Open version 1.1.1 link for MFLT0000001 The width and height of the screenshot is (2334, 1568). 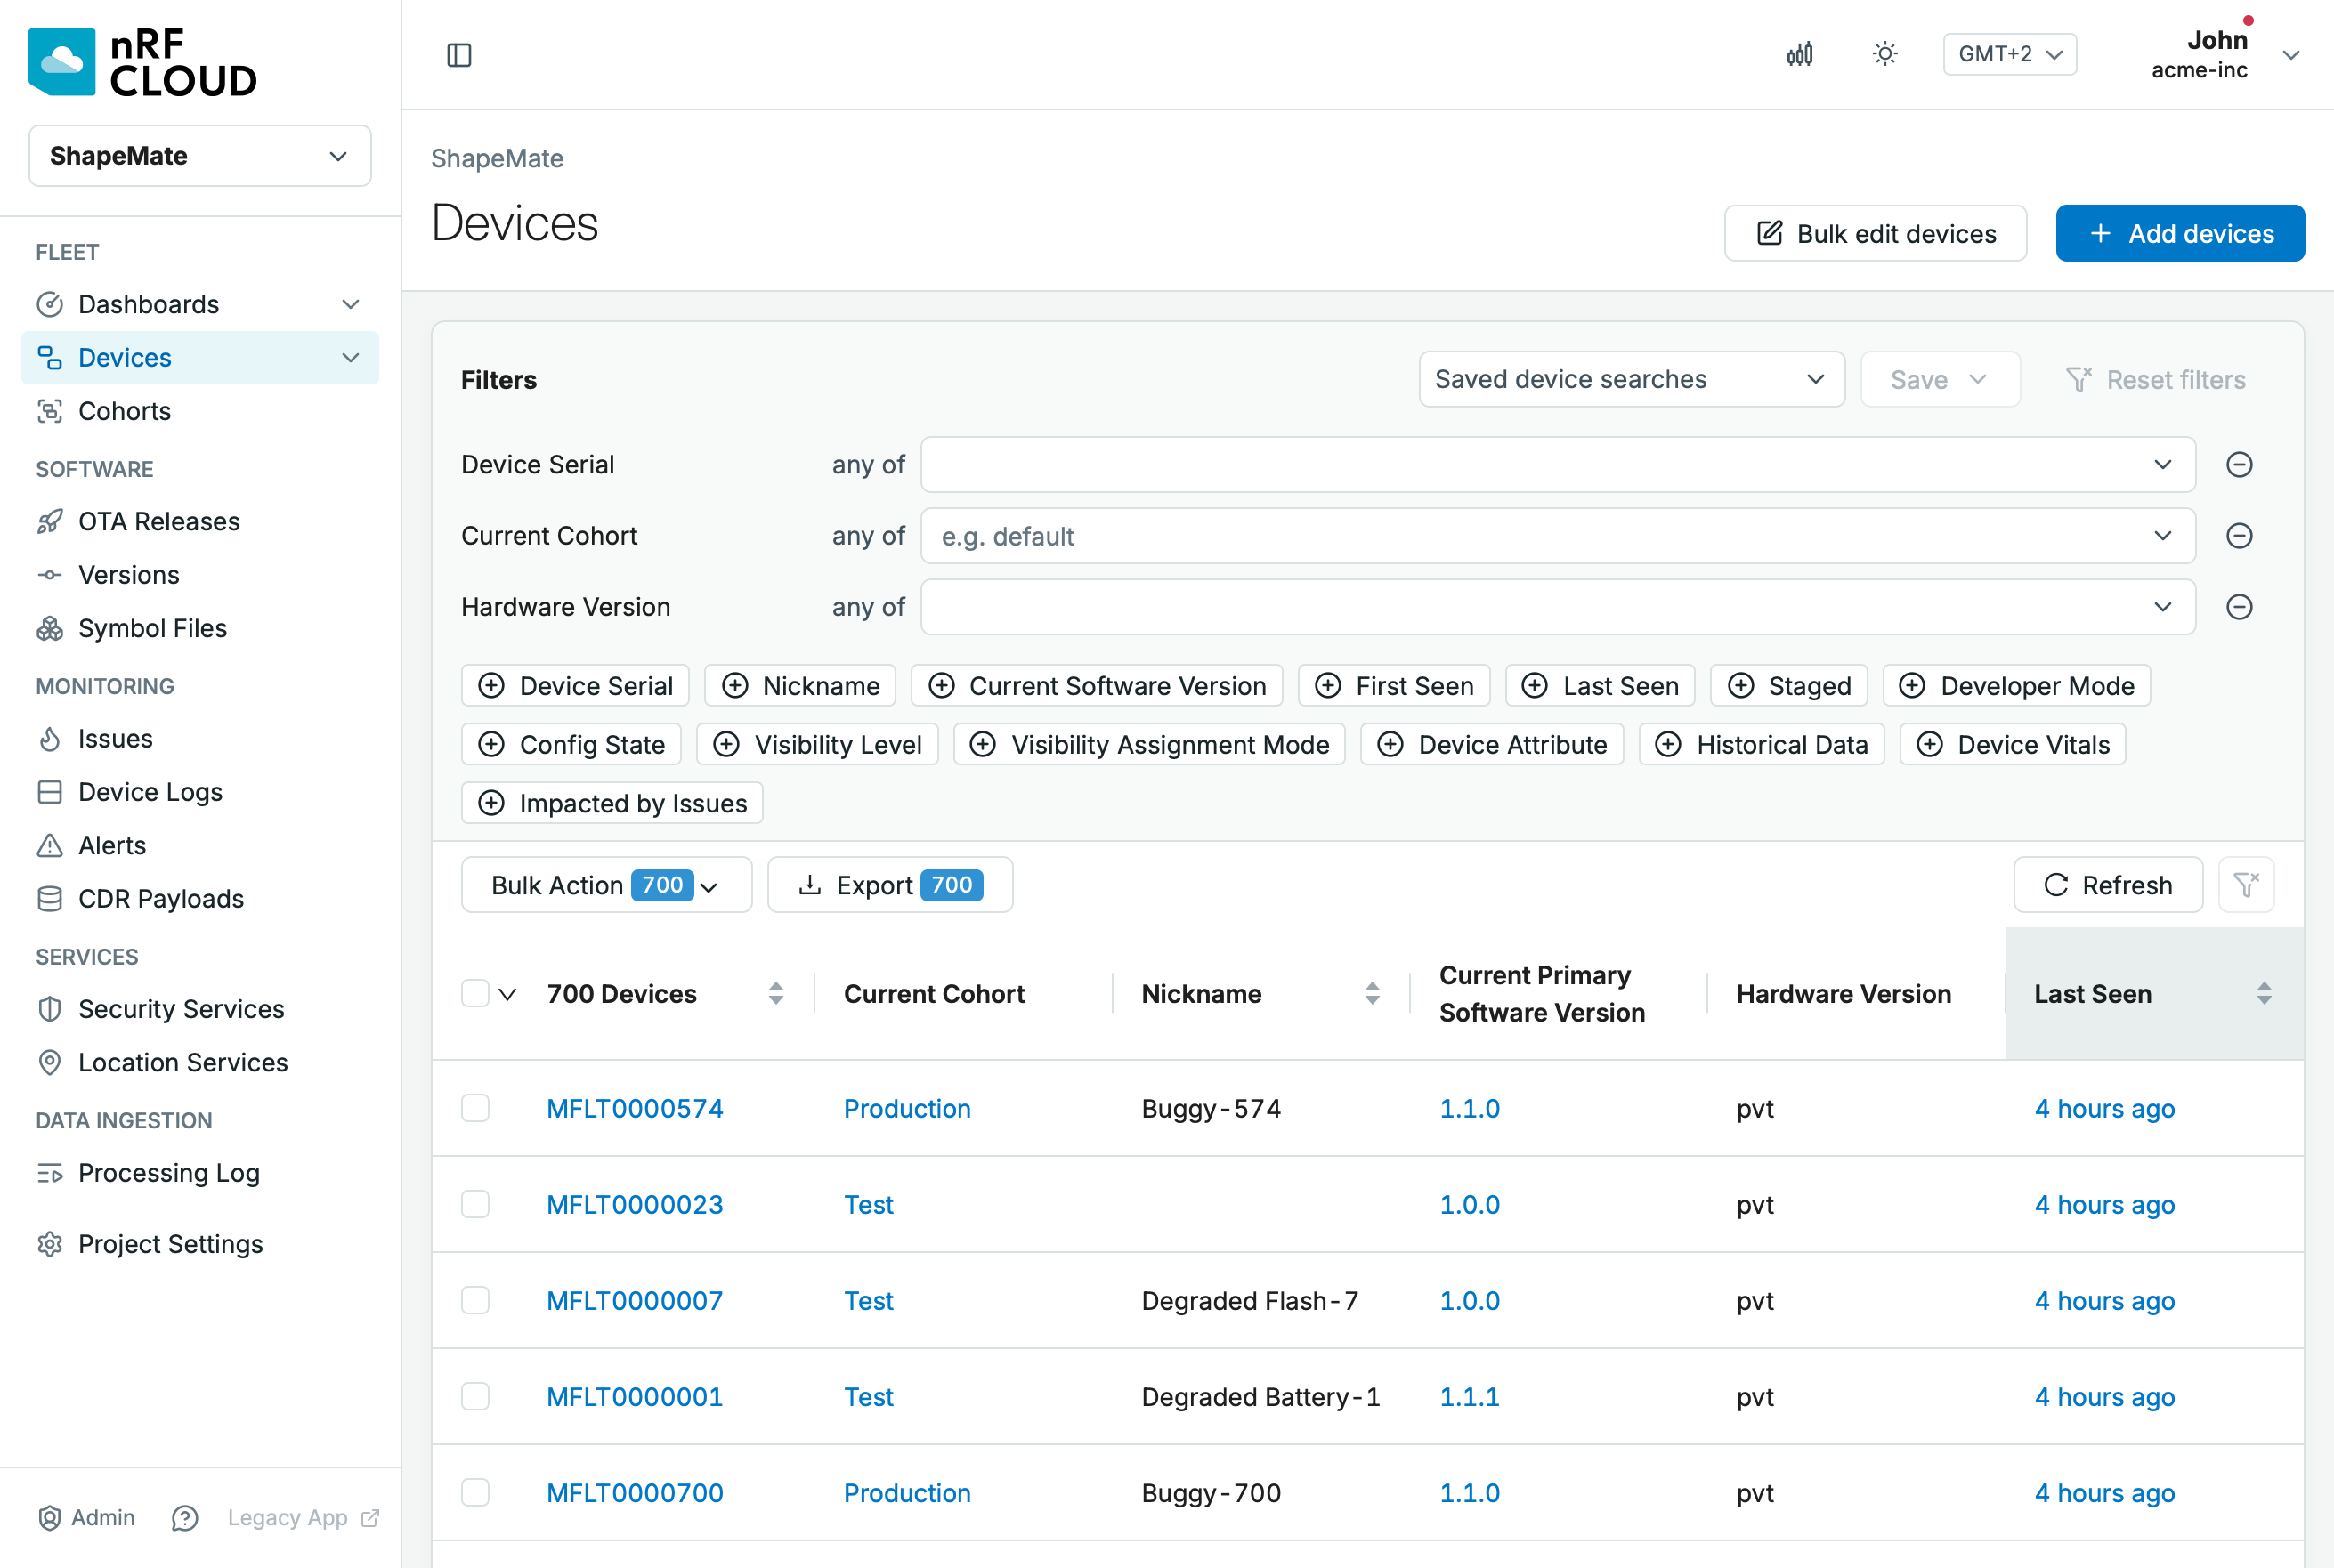coord(1469,1397)
